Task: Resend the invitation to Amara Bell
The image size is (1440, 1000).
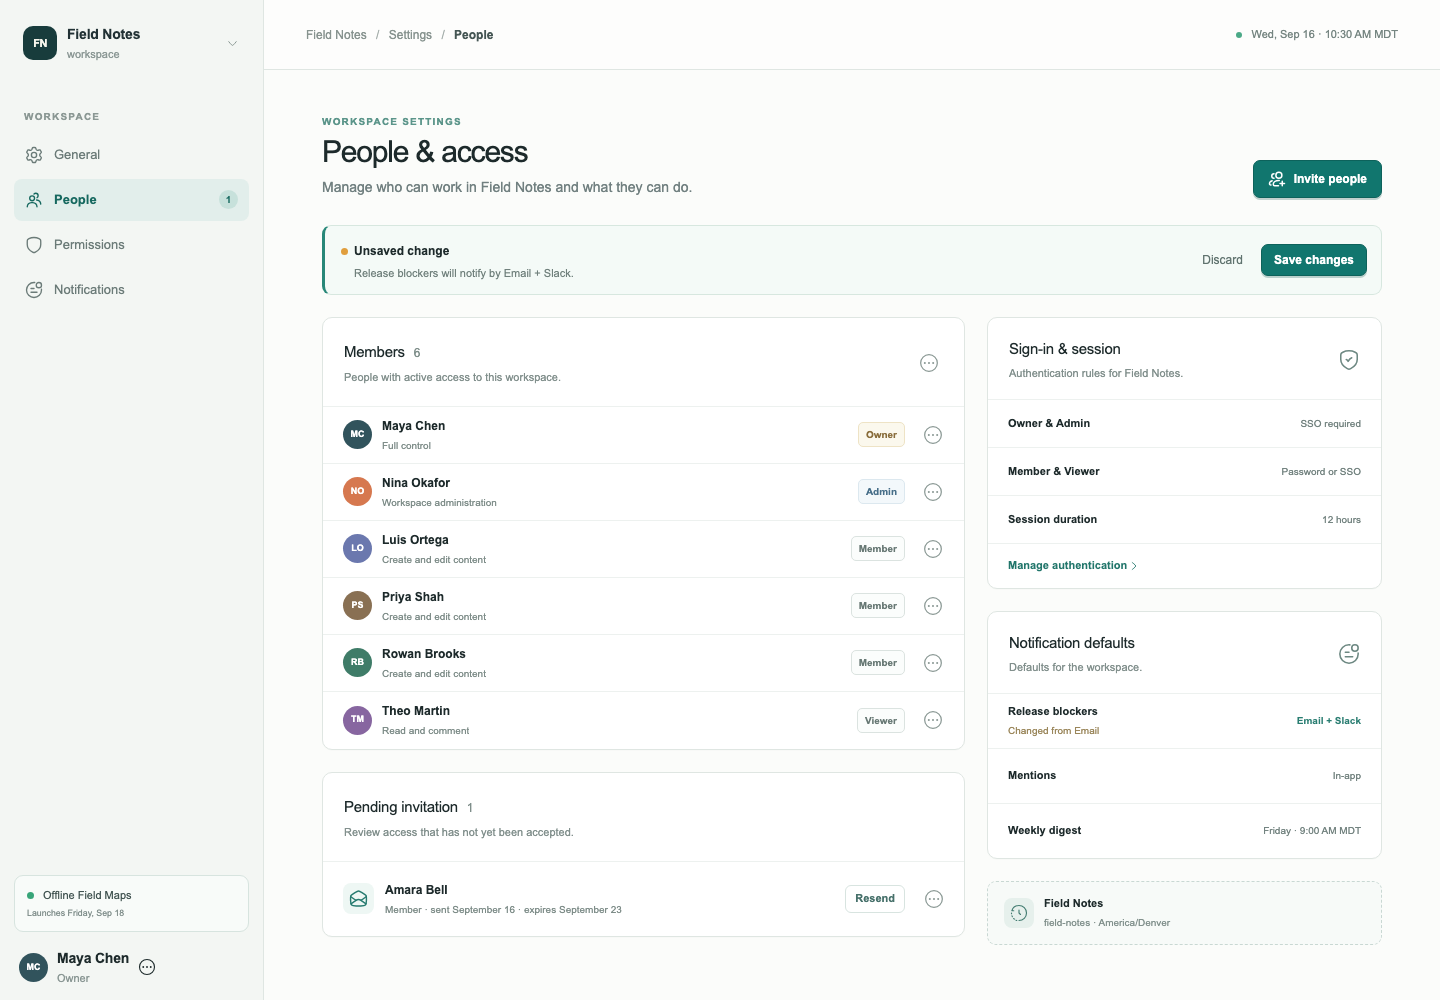Action: click(875, 899)
